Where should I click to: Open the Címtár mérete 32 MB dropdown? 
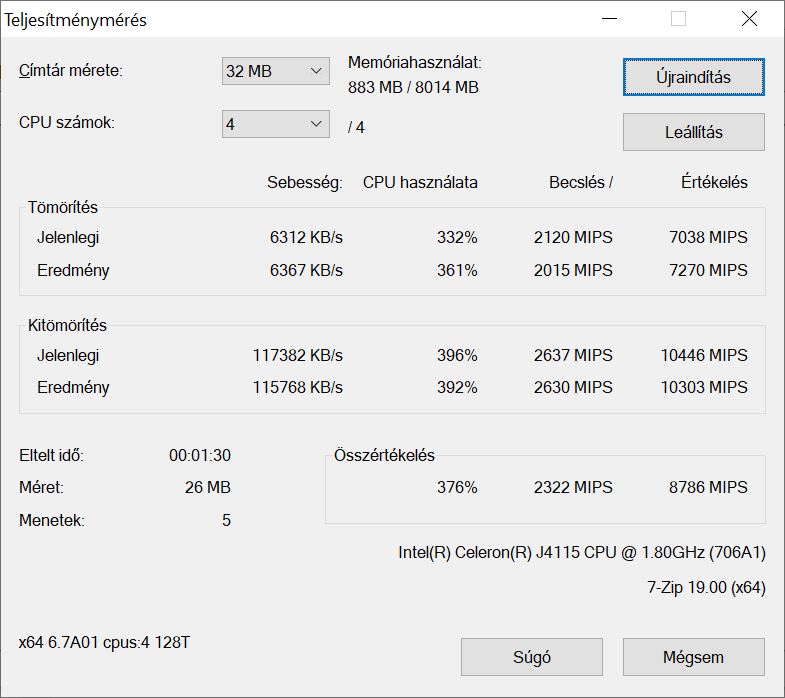(x=275, y=71)
